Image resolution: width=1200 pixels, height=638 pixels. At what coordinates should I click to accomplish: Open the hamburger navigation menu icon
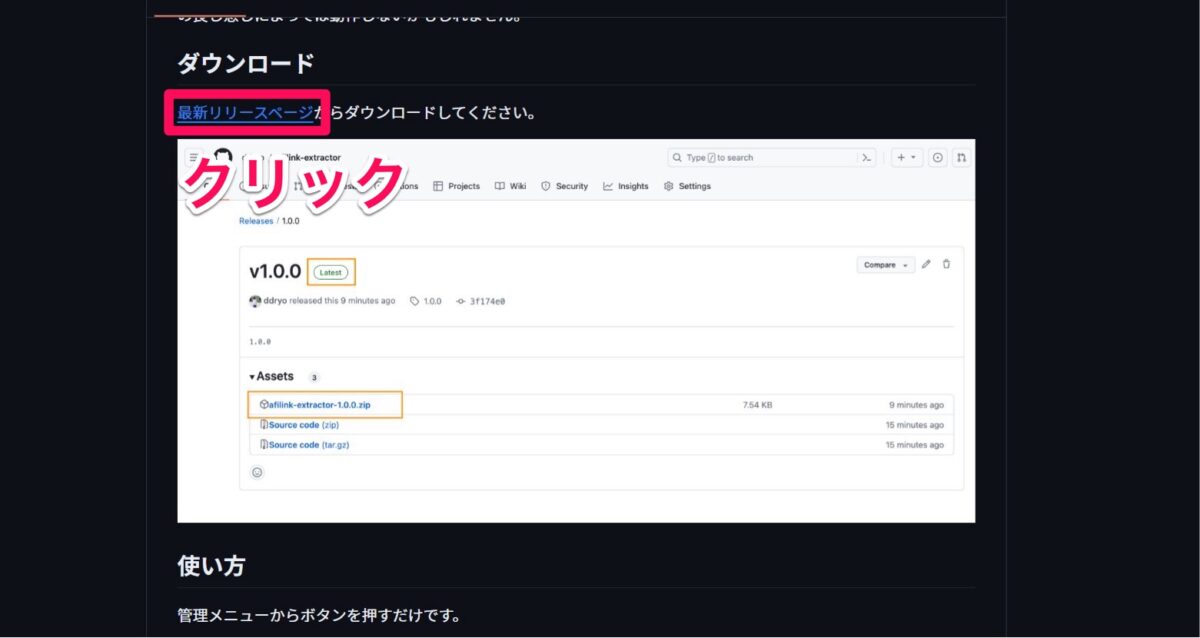[x=191, y=157]
